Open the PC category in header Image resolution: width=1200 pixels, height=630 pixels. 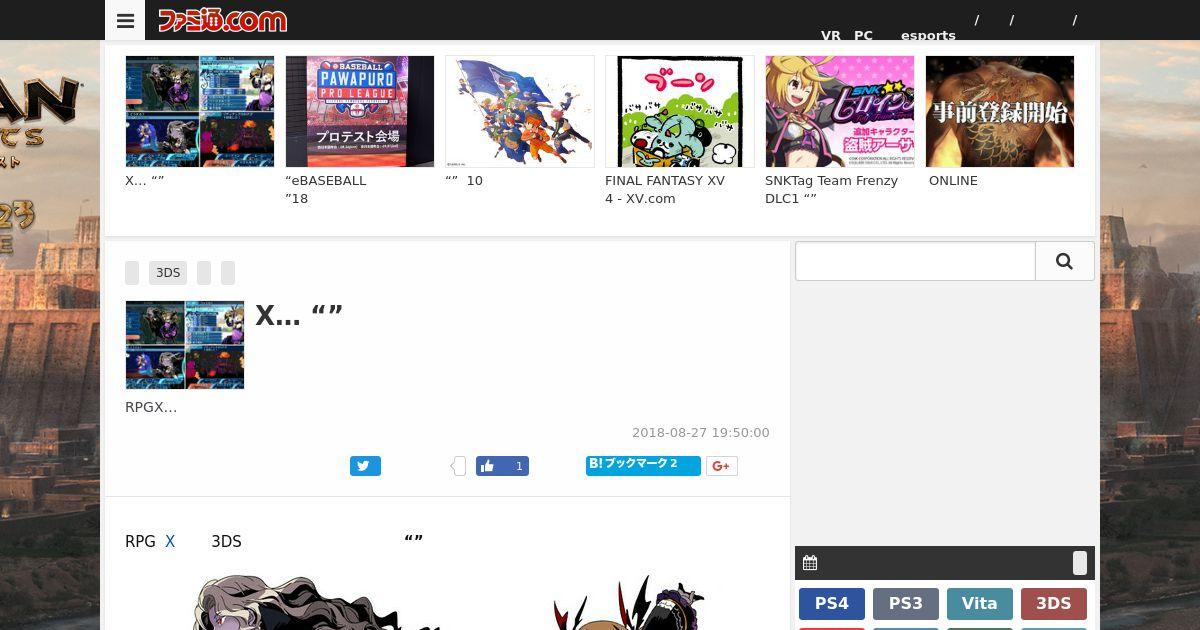click(x=863, y=35)
